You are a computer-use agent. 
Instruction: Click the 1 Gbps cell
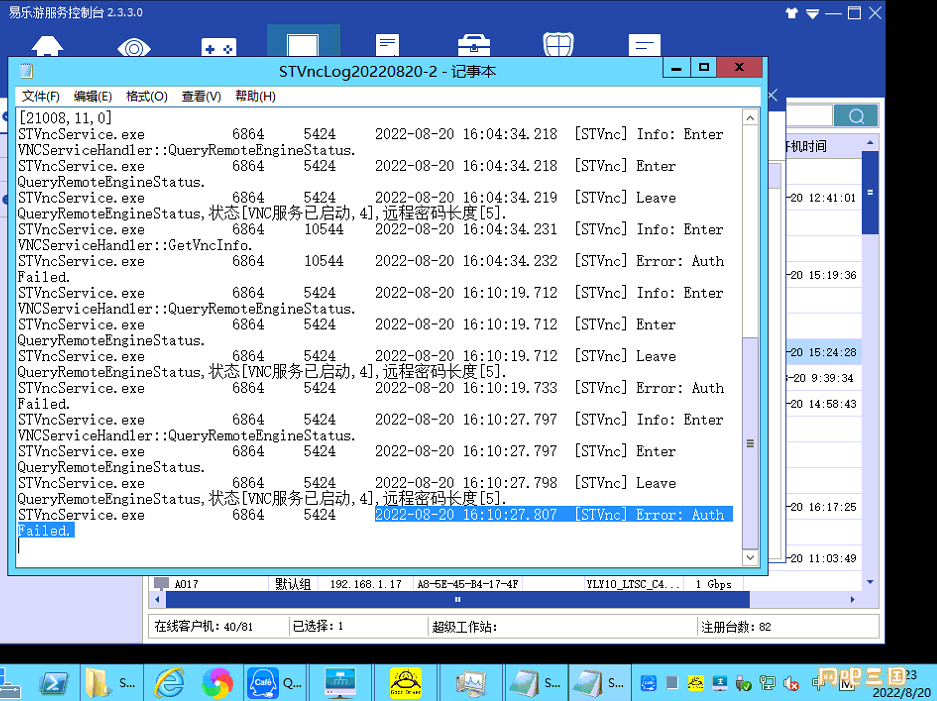[714, 584]
